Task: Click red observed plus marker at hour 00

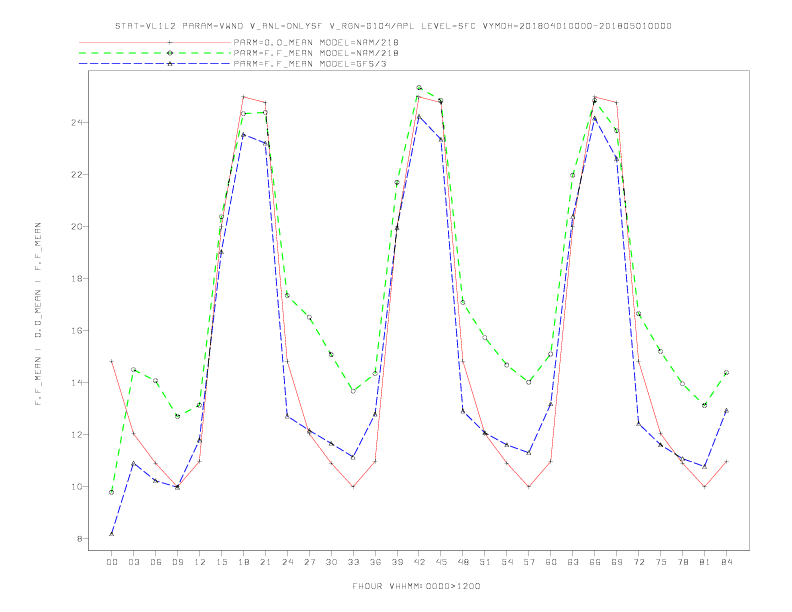Action: tap(112, 362)
